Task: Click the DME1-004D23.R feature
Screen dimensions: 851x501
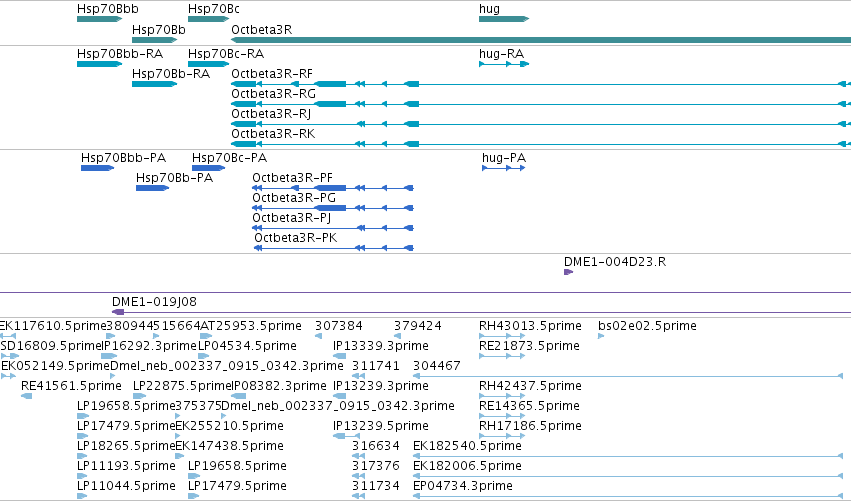Action: [568, 272]
